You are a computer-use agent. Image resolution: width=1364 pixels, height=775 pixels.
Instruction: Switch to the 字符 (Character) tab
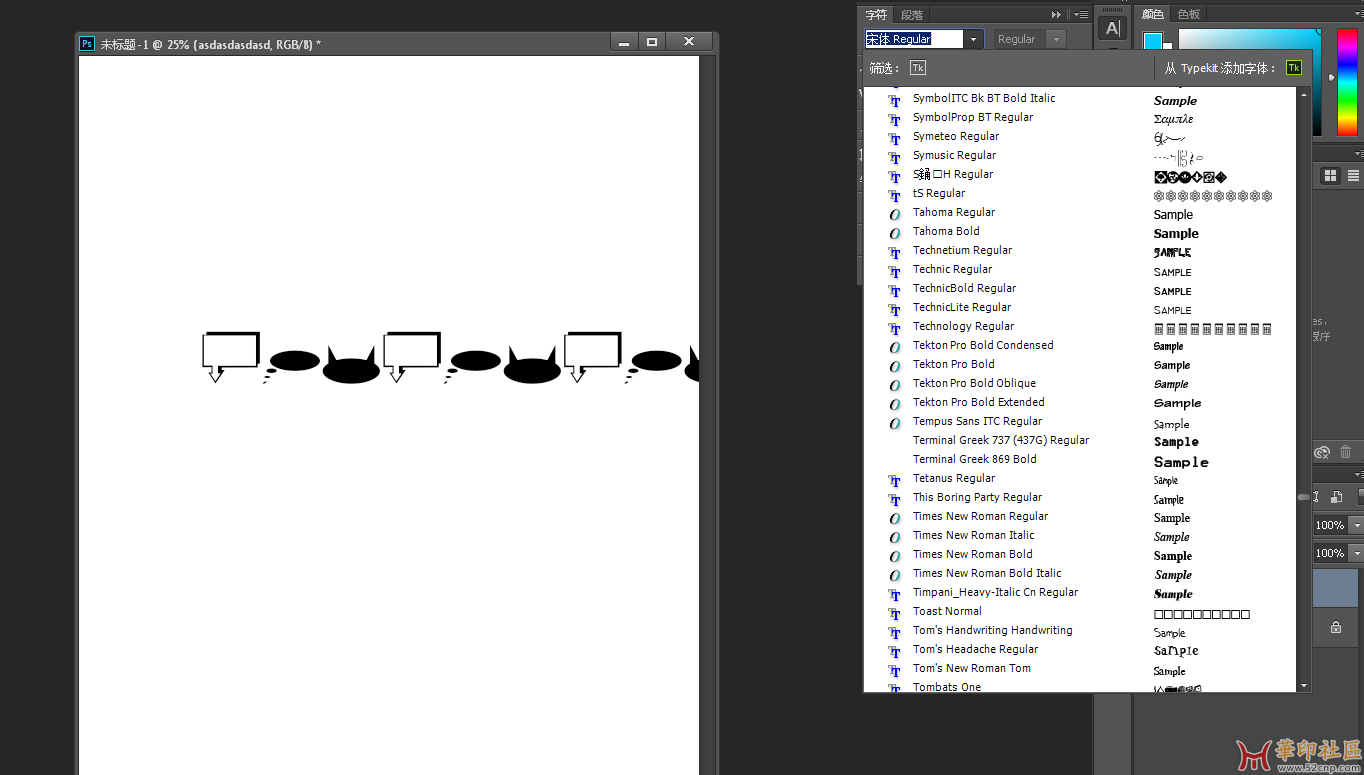[876, 14]
